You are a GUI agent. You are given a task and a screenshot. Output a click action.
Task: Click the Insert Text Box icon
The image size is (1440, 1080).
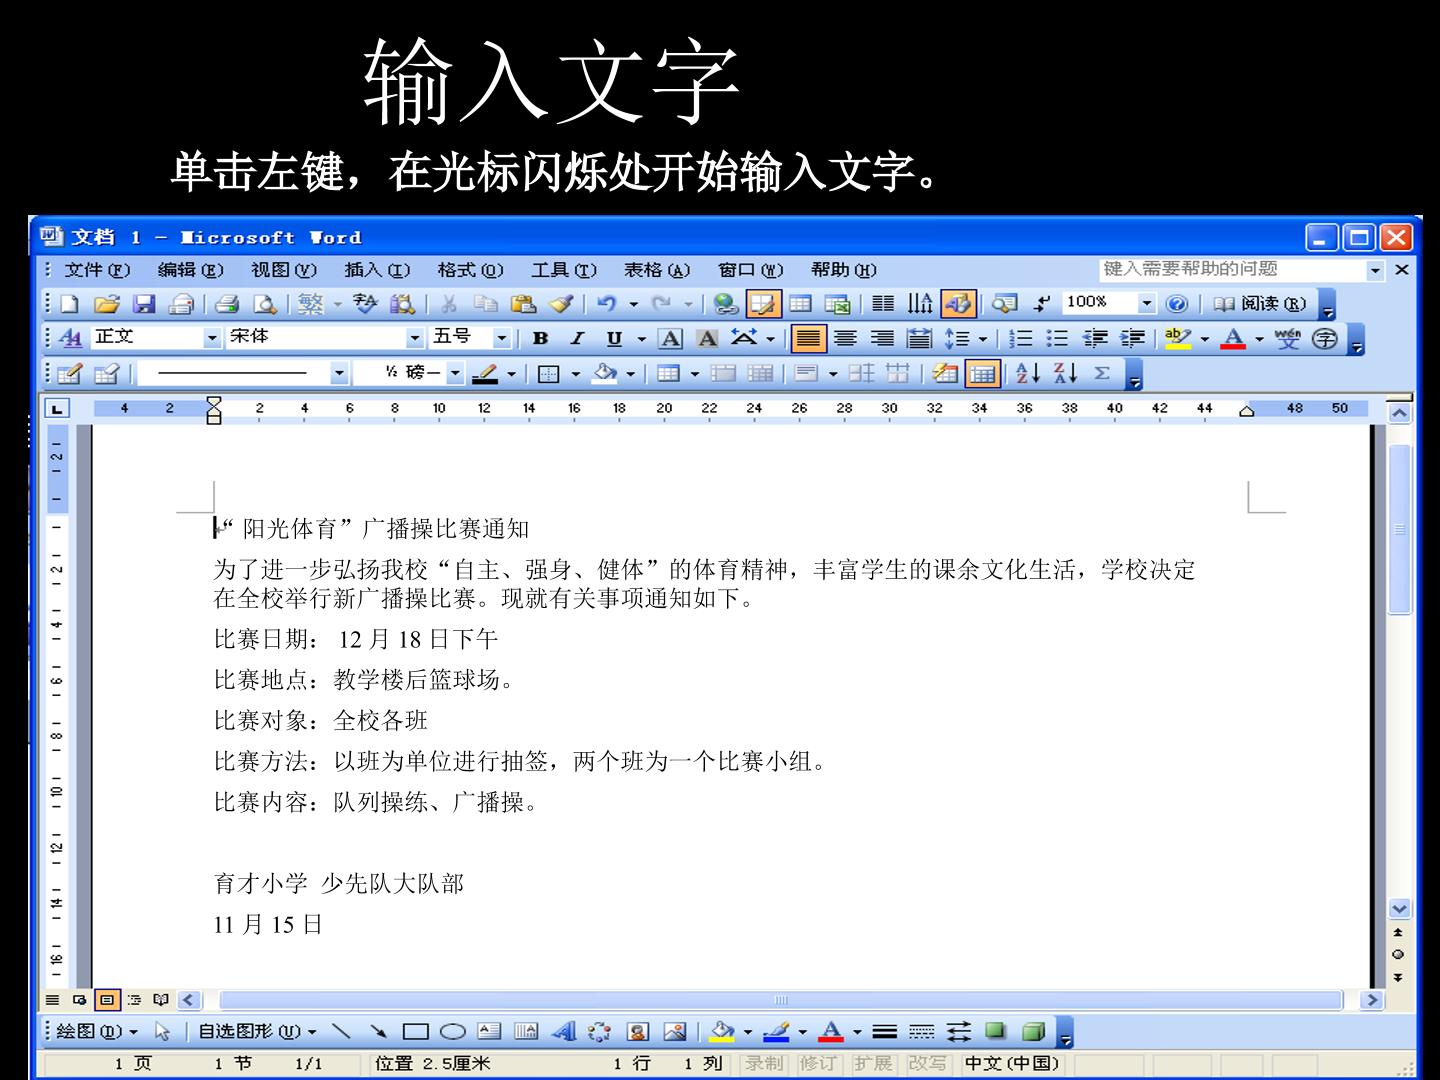(489, 1031)
